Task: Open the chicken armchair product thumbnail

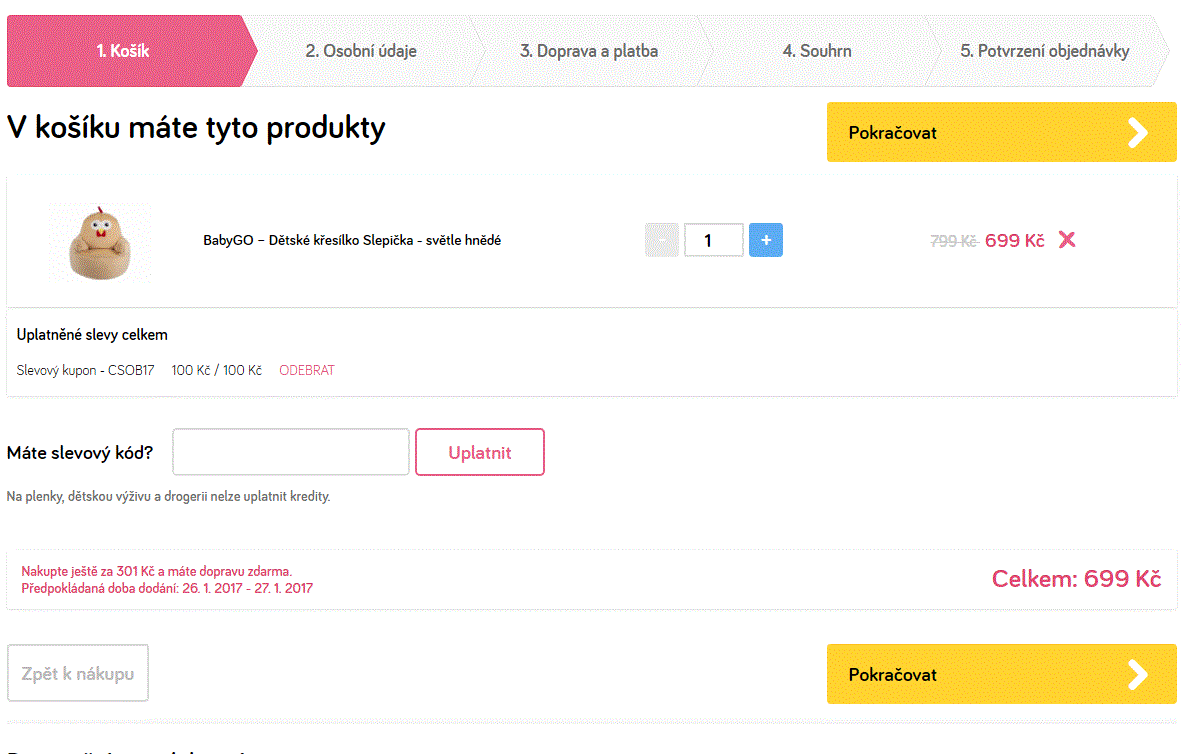Action: (x=99, y=242)
